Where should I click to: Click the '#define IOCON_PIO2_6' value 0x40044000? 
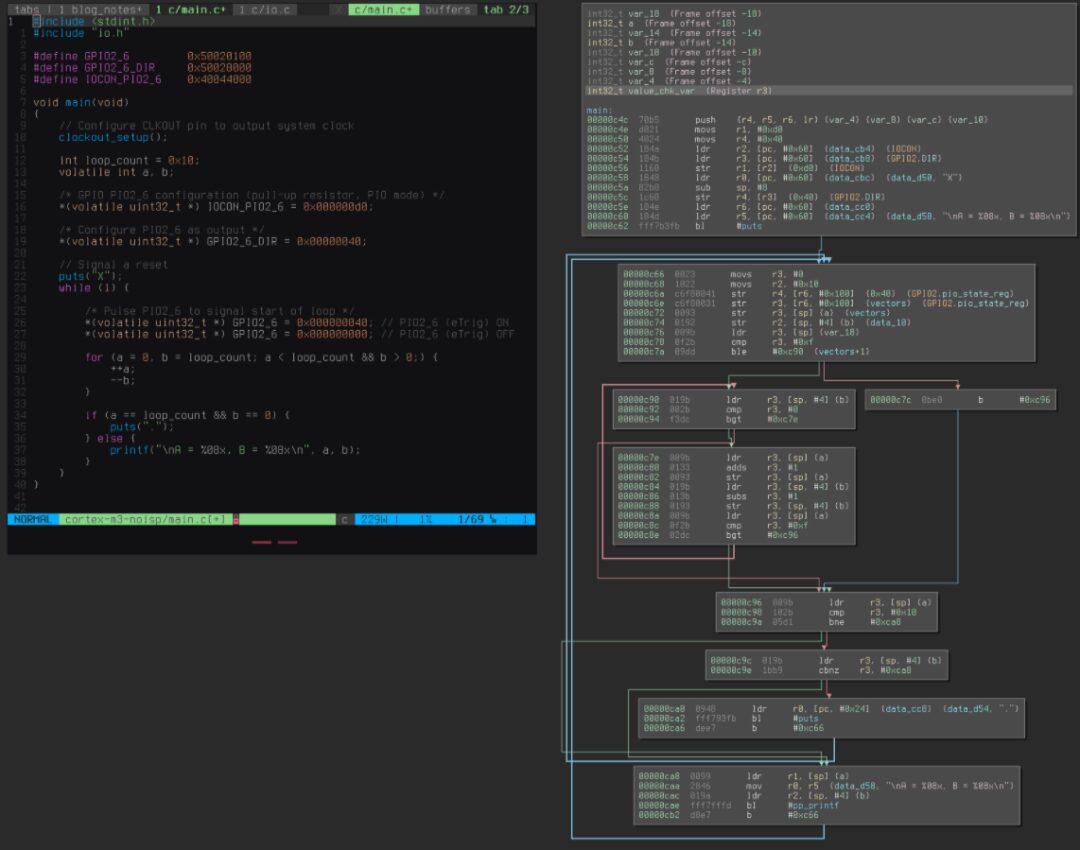click(219, 79)
